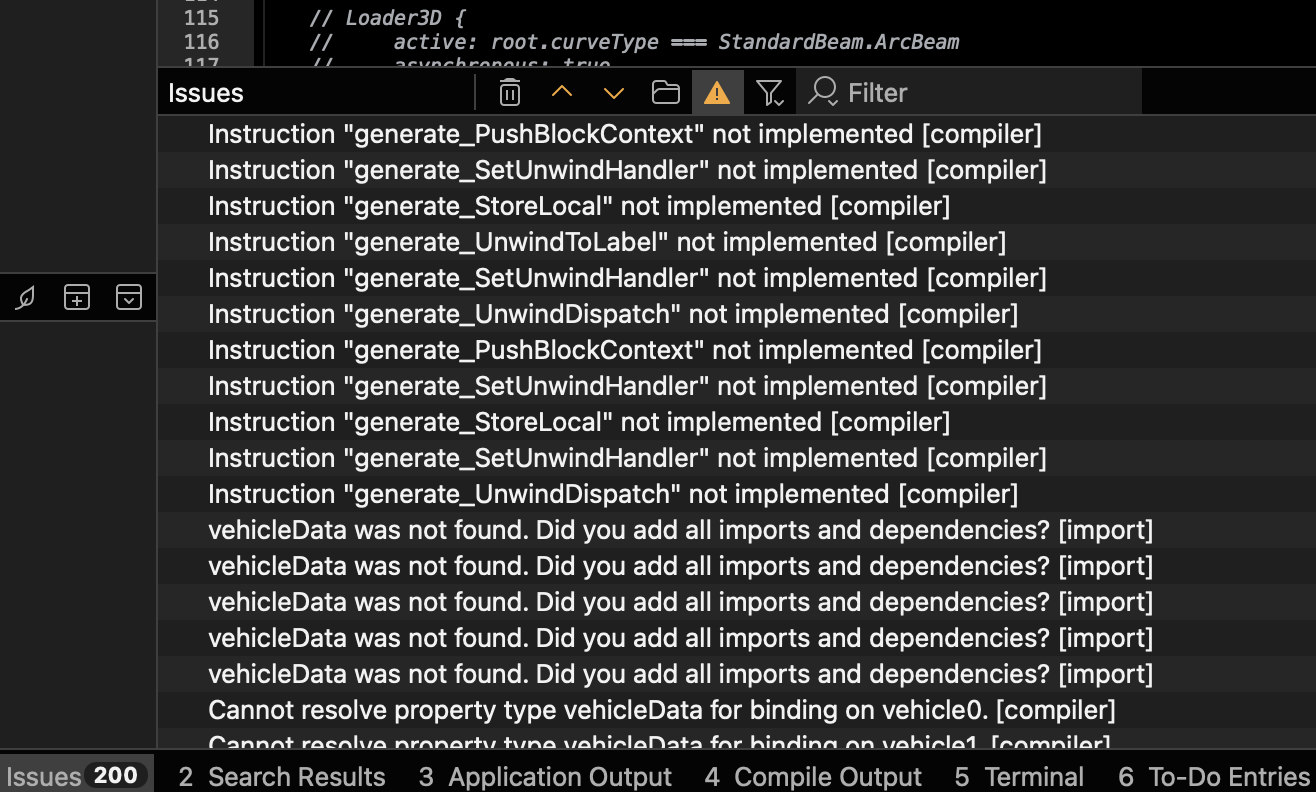
Task: Click the folder icon in Issues toolbar
Action: 666,93
